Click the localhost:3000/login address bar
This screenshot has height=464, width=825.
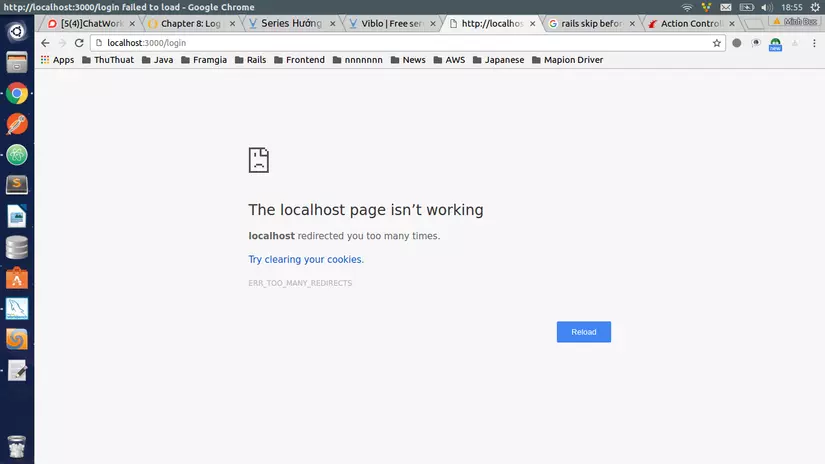408,43
